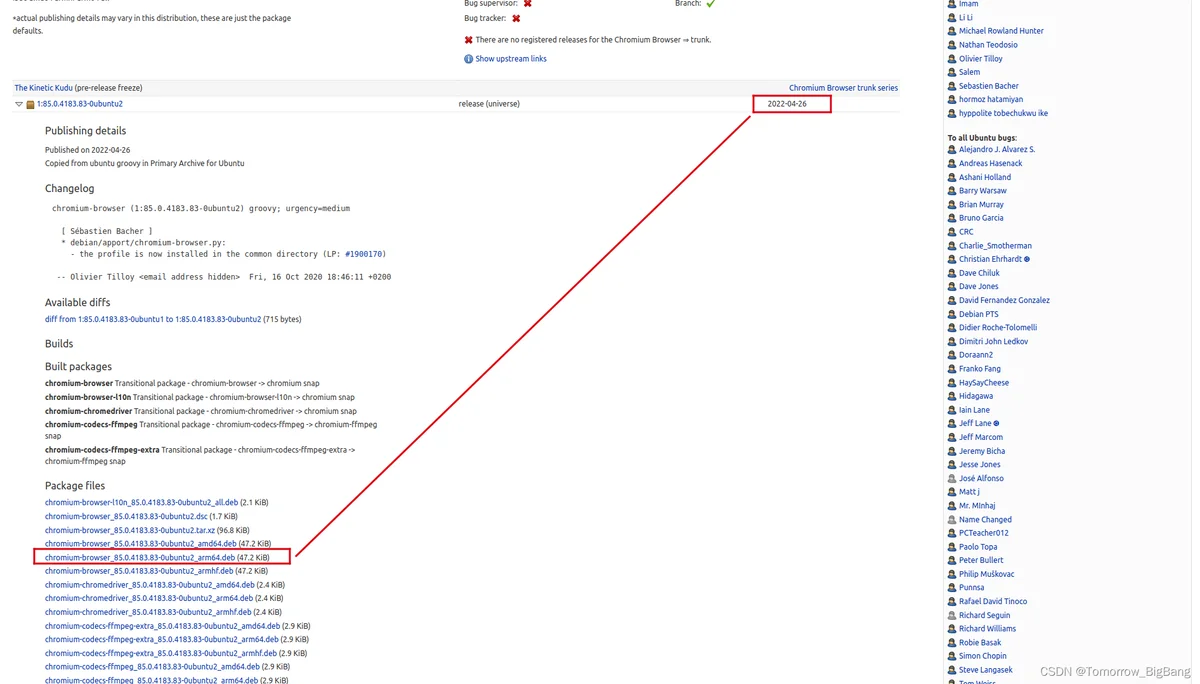The image size is (1200, 684).
Task: Click the person icon next to Olivier Tilloy
Action: [x=952, y=59]
